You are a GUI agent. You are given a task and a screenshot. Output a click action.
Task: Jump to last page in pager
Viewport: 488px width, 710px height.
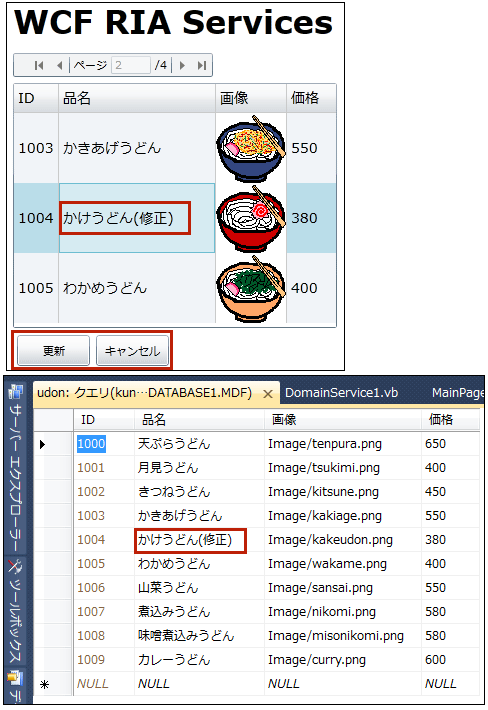click(x=202, y=66)
